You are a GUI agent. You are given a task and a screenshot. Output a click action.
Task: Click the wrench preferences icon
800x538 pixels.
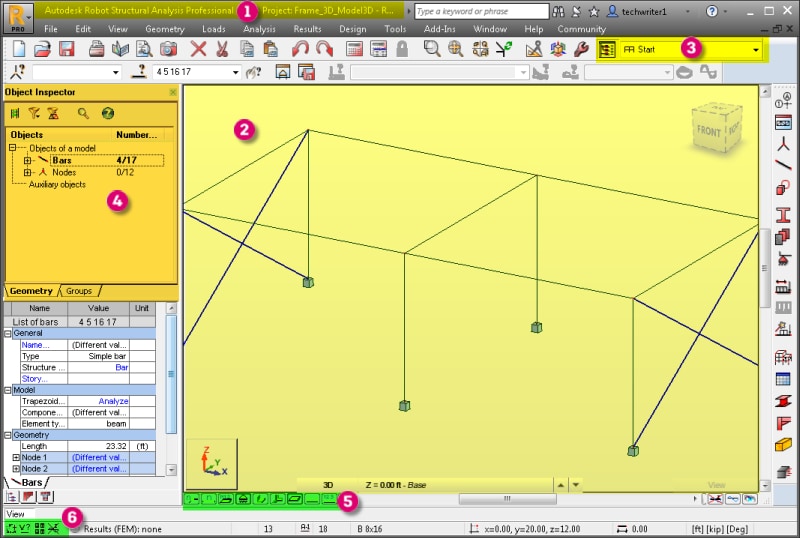(x=581, y=49)
